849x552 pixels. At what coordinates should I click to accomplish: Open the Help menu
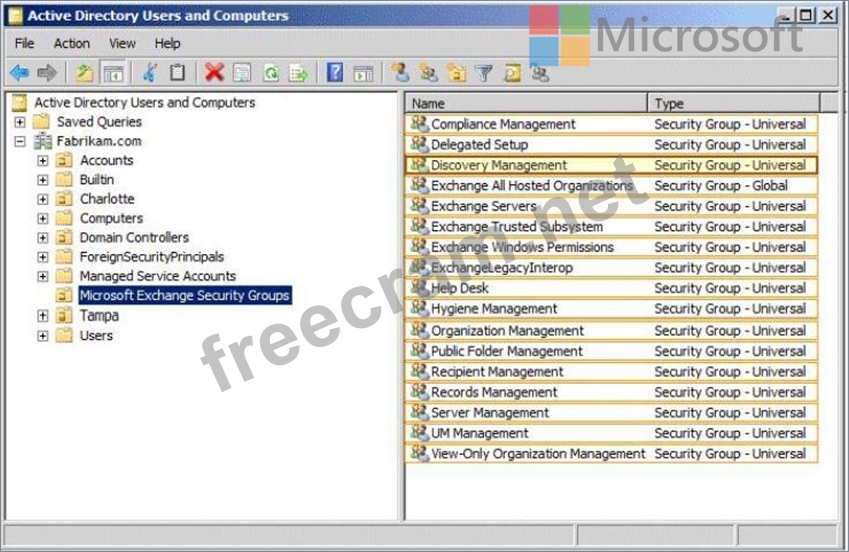(x=167, y=43)
